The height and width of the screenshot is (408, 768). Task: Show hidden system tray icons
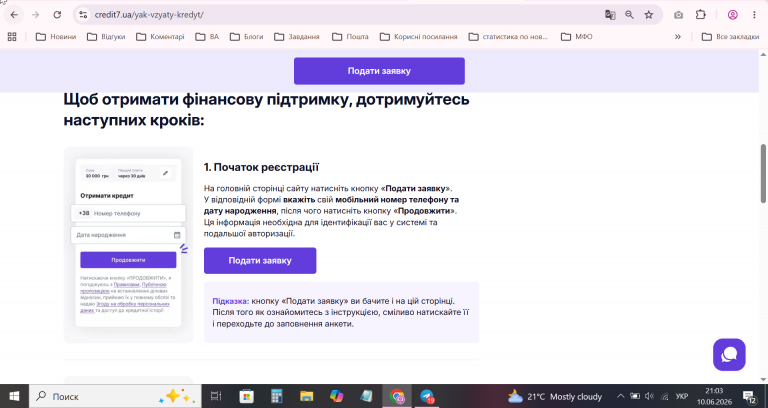620,396
